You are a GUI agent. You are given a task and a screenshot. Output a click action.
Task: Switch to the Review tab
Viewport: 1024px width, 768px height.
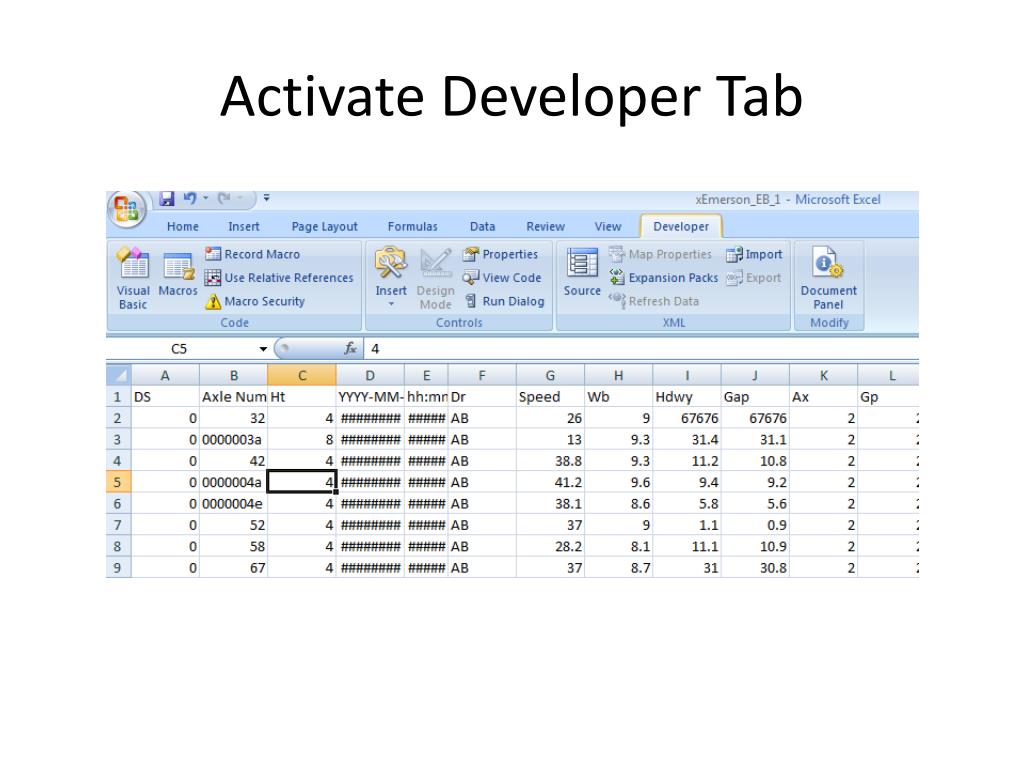[x=545, y=227]
